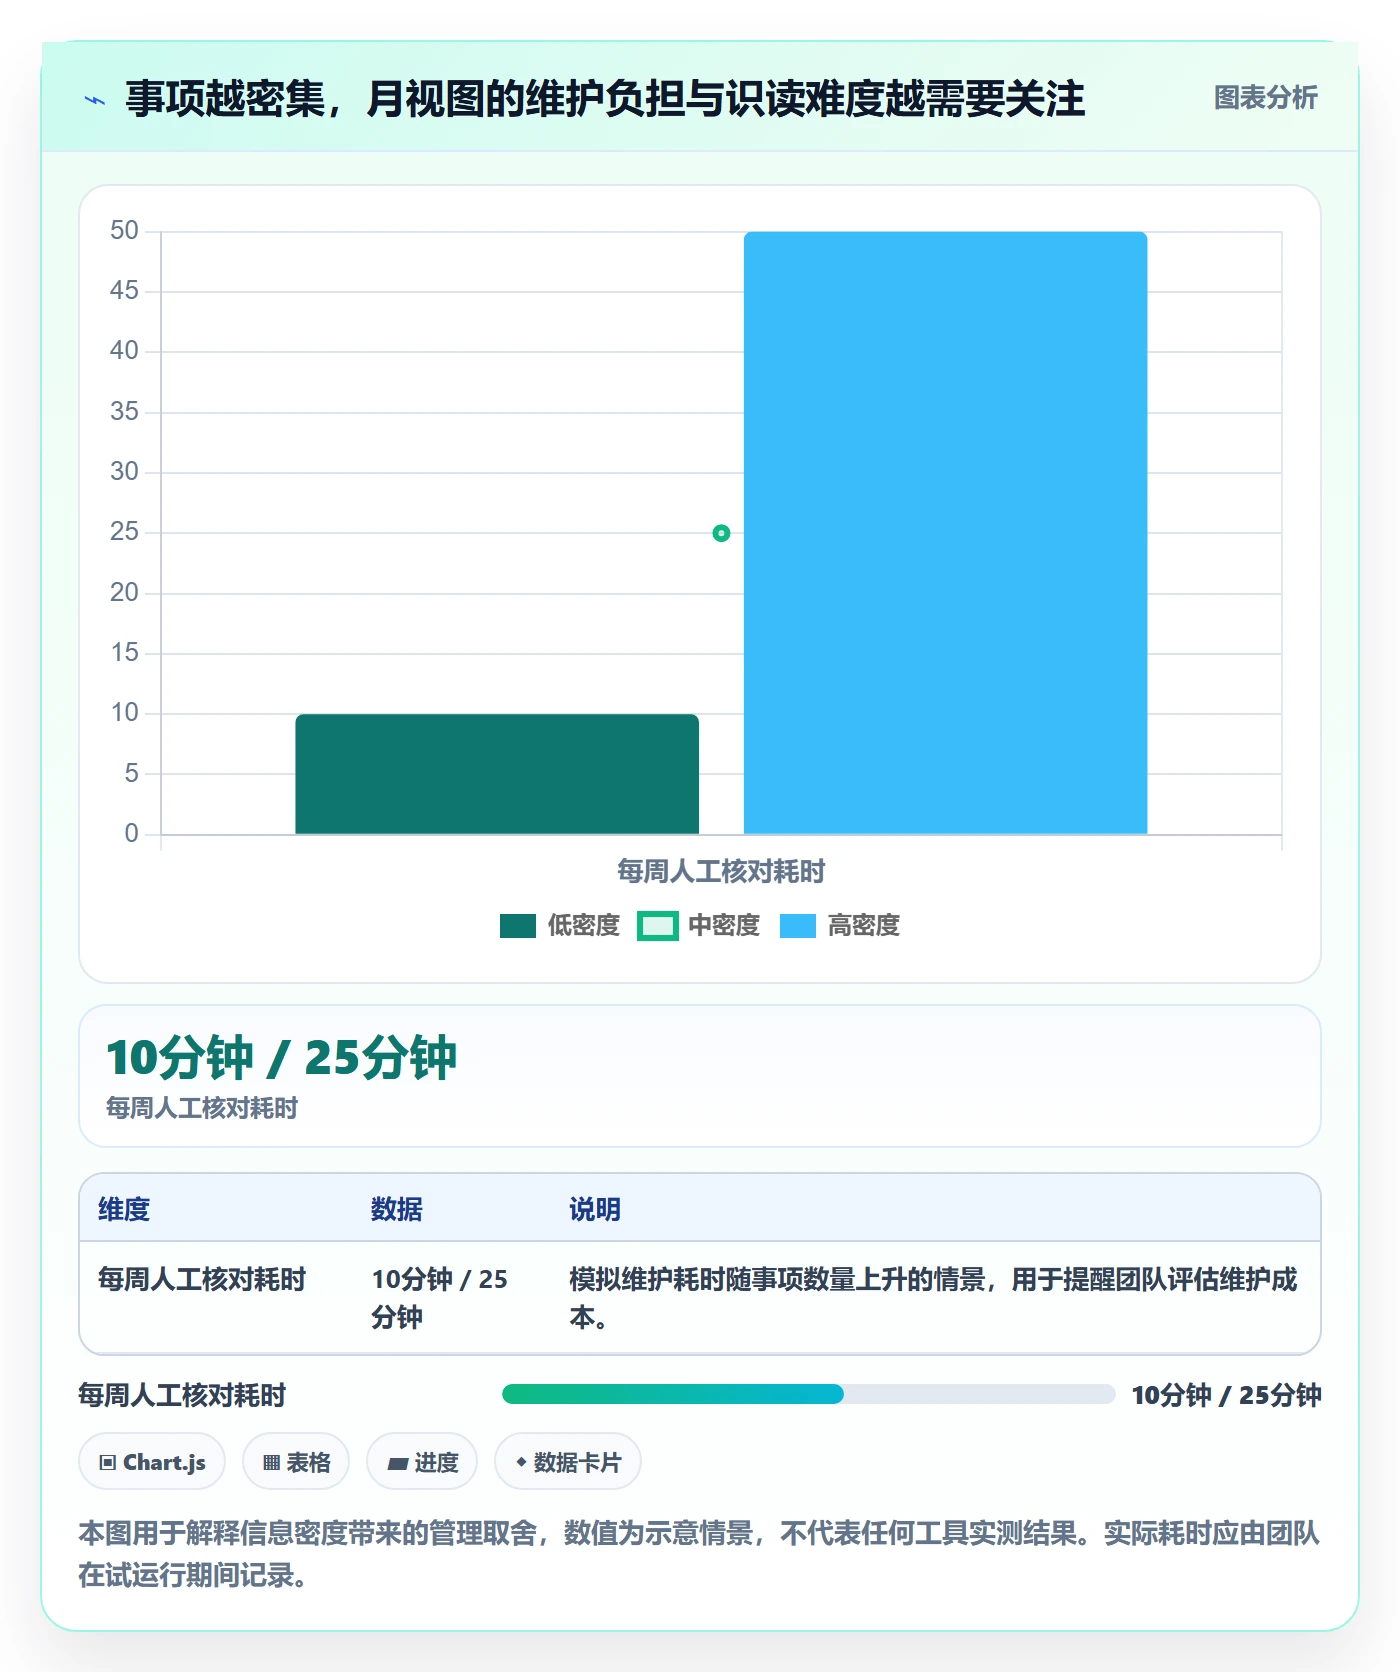Click the dark green 低密度 bar in the chart

tap(497, 774)
